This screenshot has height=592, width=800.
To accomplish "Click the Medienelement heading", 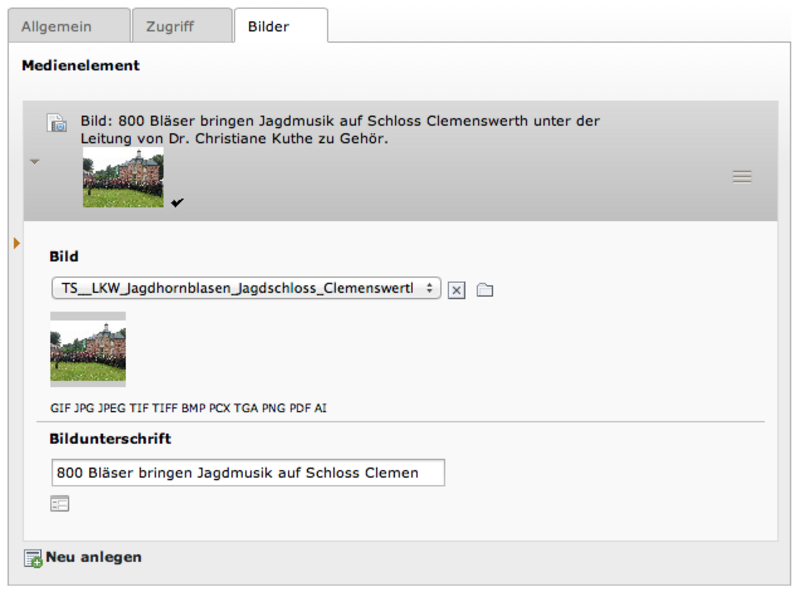I will point(81,65).
